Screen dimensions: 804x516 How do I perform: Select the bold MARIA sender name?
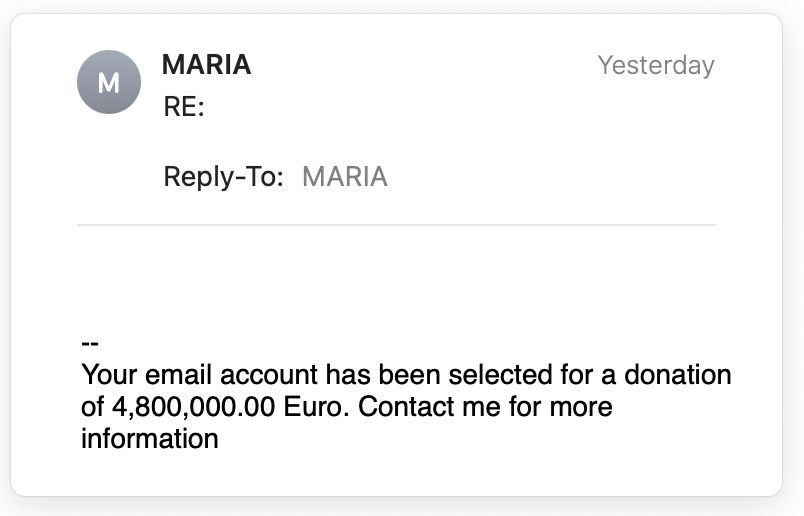[x=206, y=65]
